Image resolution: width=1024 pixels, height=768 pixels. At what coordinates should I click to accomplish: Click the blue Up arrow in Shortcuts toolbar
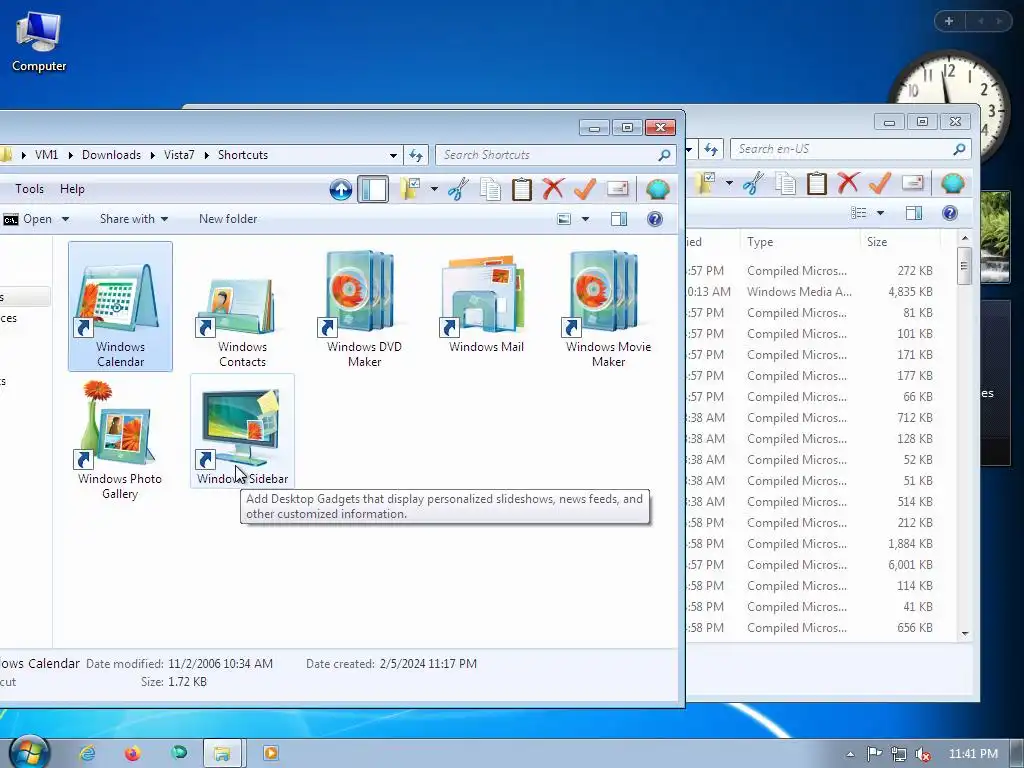pos(340,189)
